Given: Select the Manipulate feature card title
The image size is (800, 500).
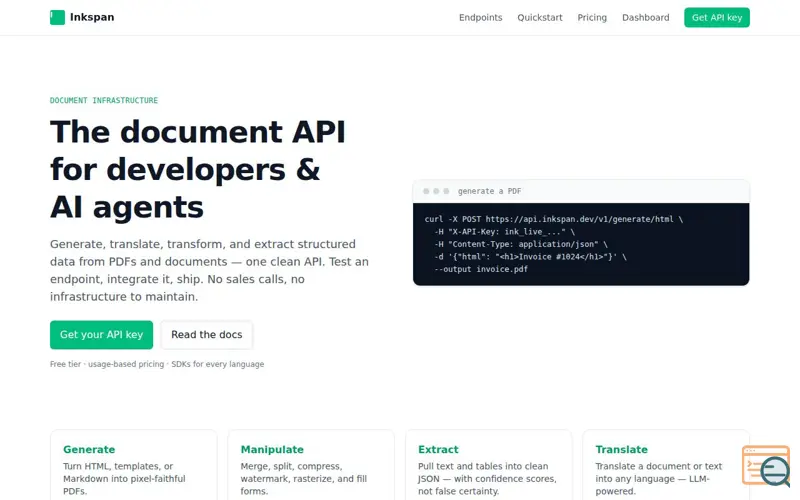Looking at the screenshot, I should [272, 449].
